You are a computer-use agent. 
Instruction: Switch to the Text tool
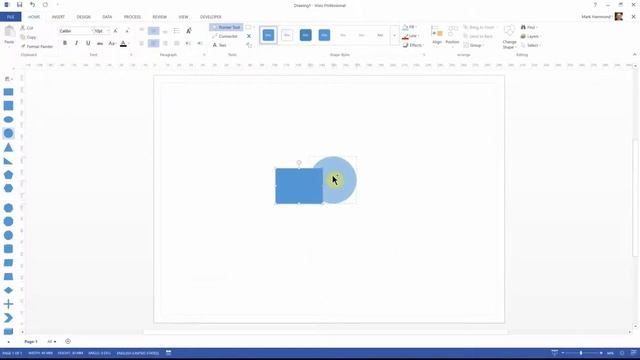tap(220, 45)
